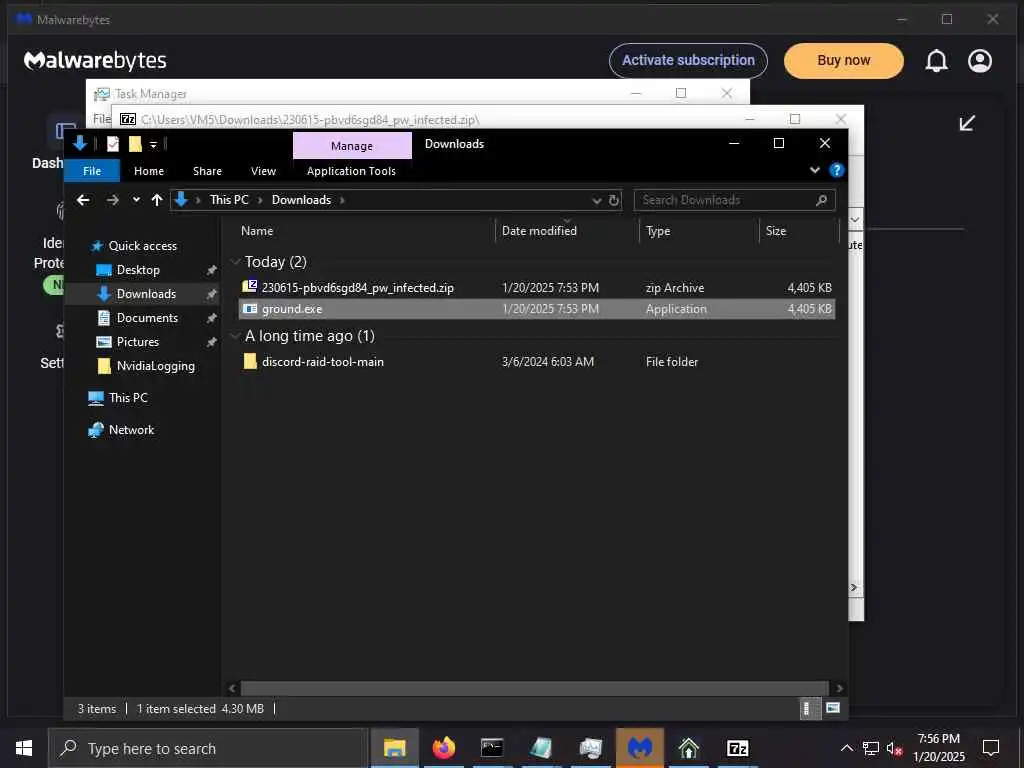Open 7-Zip taskbar icon

pyautogui.click(x=737, y=748)
